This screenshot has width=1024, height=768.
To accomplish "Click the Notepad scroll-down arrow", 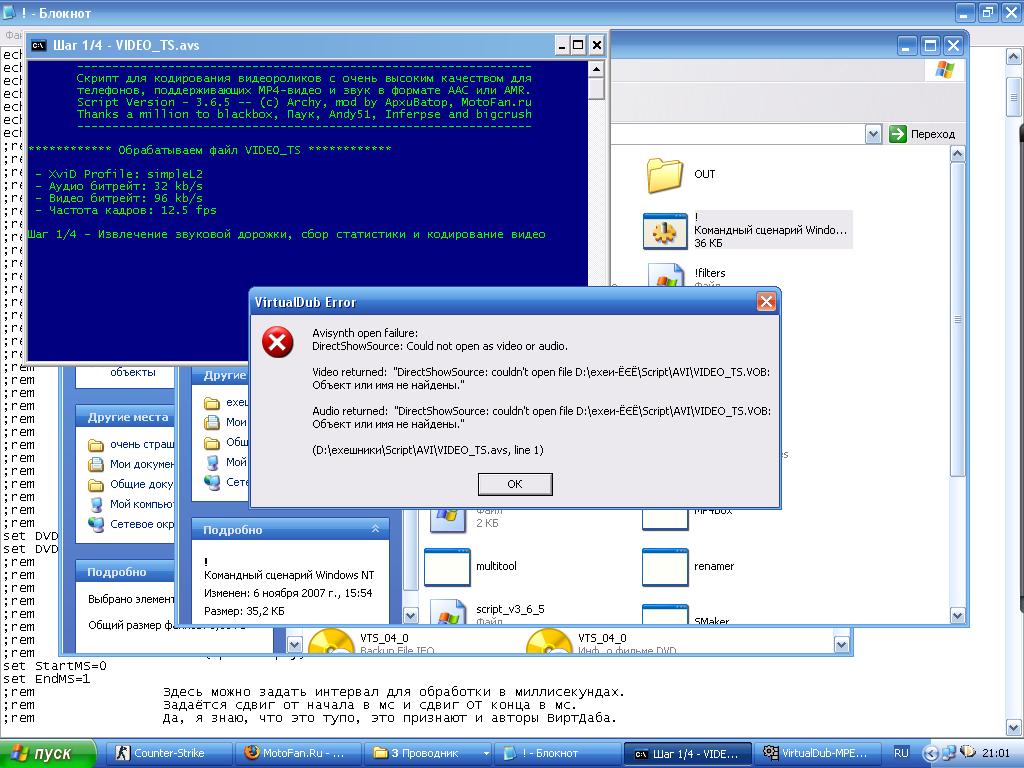I will [x=1014, y=727].
